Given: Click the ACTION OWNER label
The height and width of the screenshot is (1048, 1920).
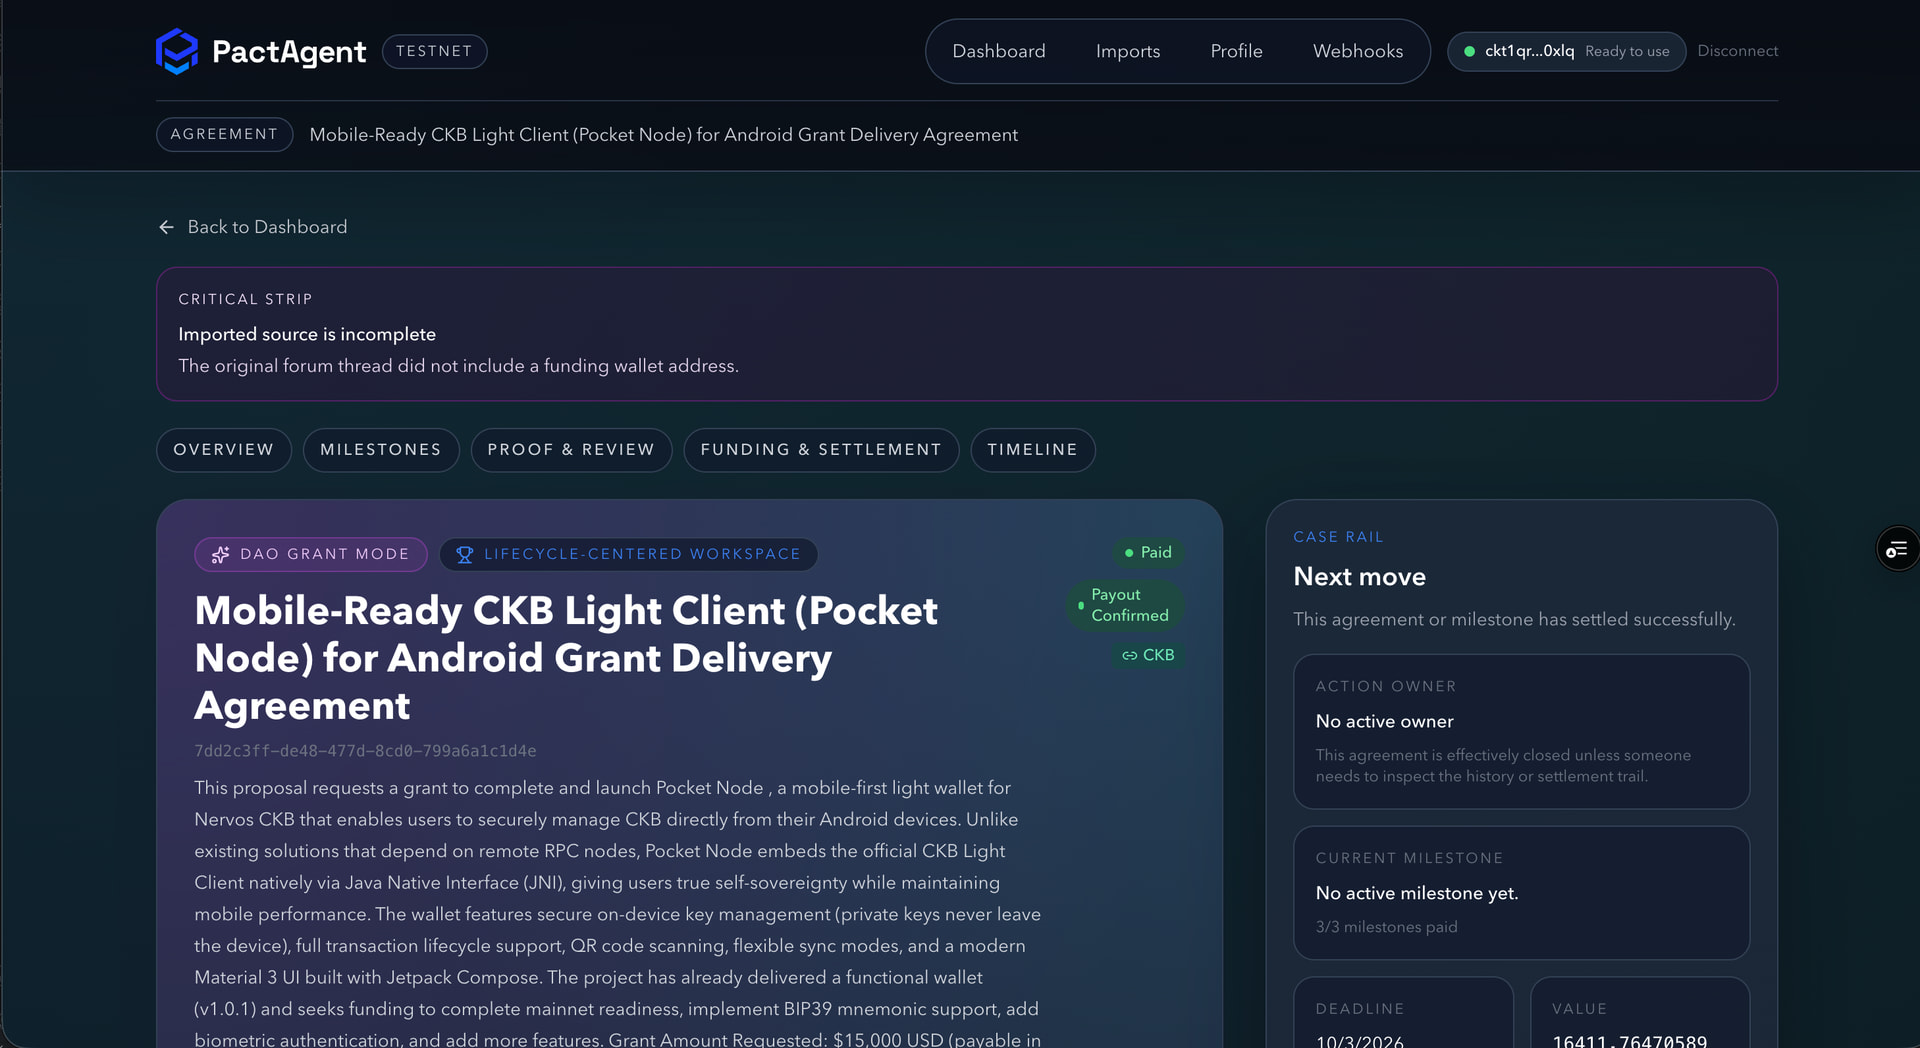Looking at the screenshot, I should tap(1386, 686).
